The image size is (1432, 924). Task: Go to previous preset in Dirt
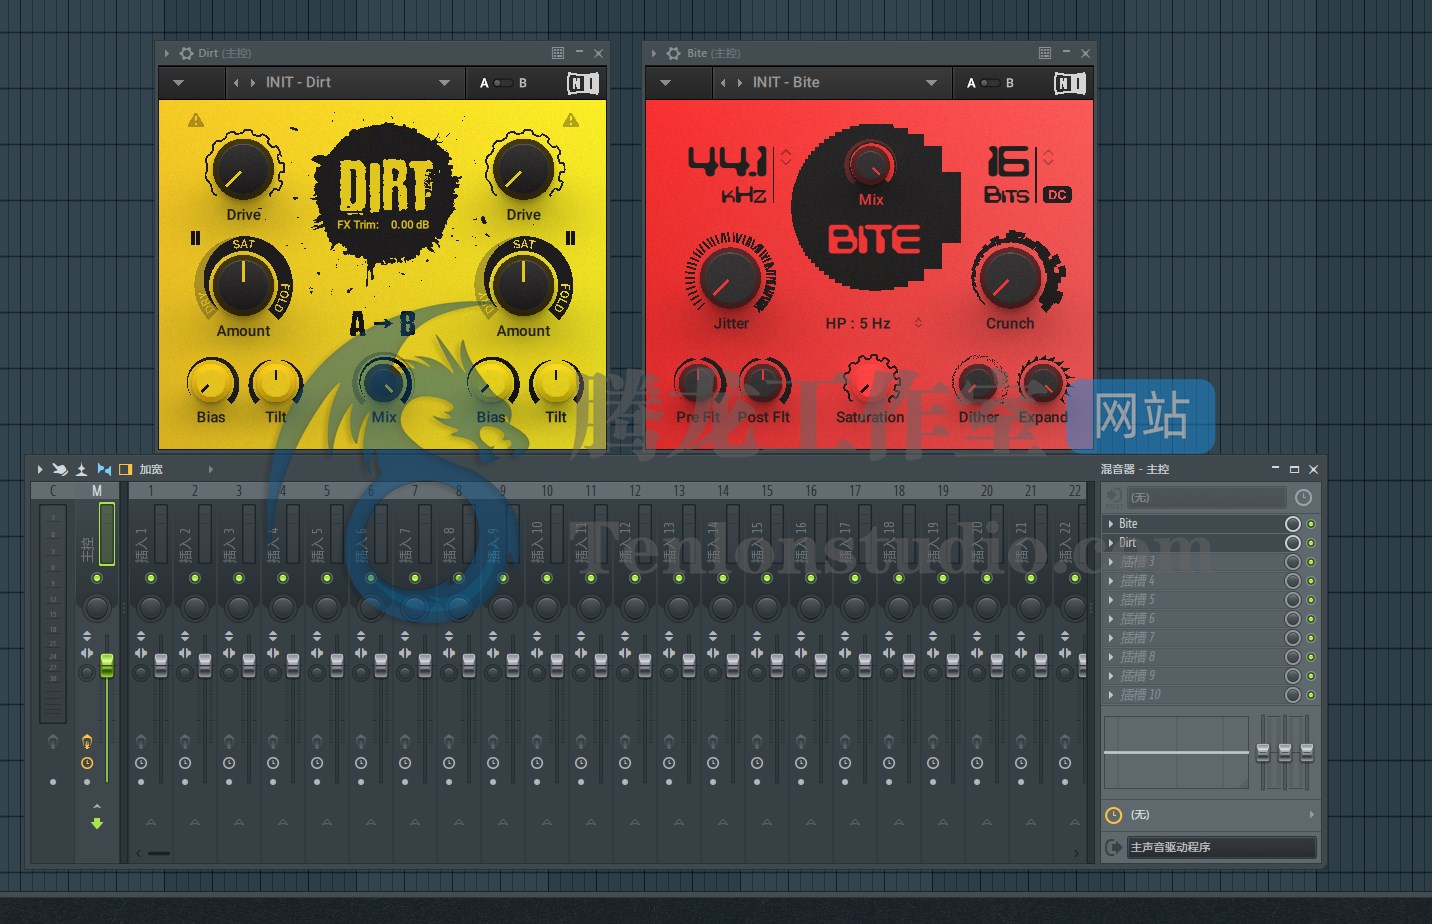click(x=237, y=83)
